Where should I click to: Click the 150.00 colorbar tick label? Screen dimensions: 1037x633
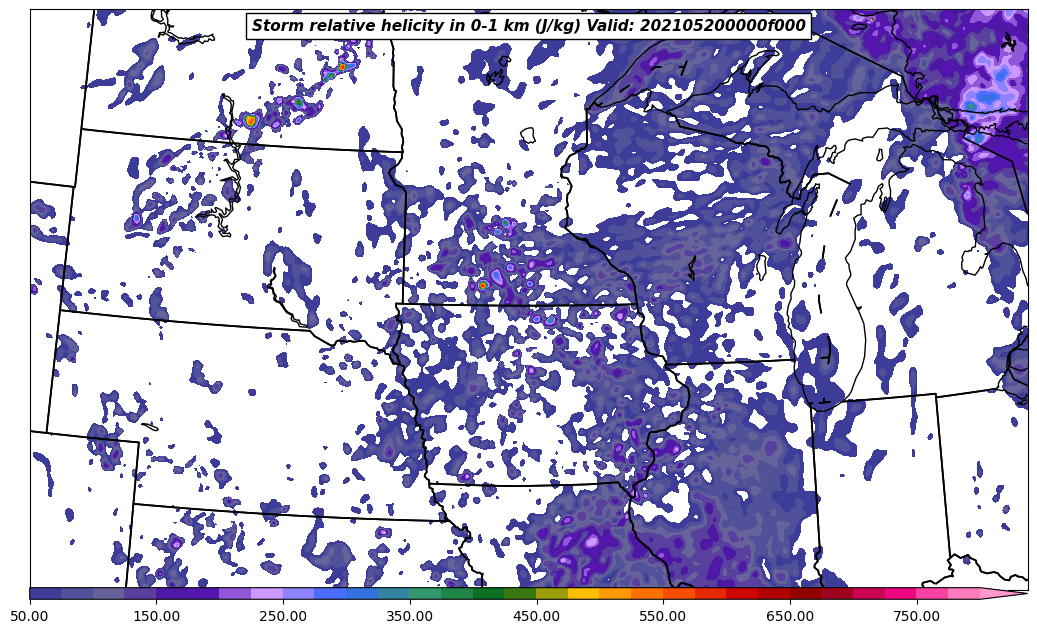pos(157,616)
